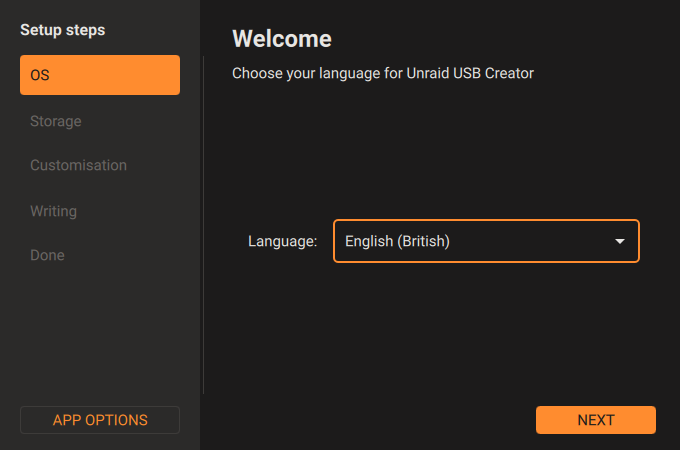
Task: Click the 'Language:' label
Action: [282, 241]
